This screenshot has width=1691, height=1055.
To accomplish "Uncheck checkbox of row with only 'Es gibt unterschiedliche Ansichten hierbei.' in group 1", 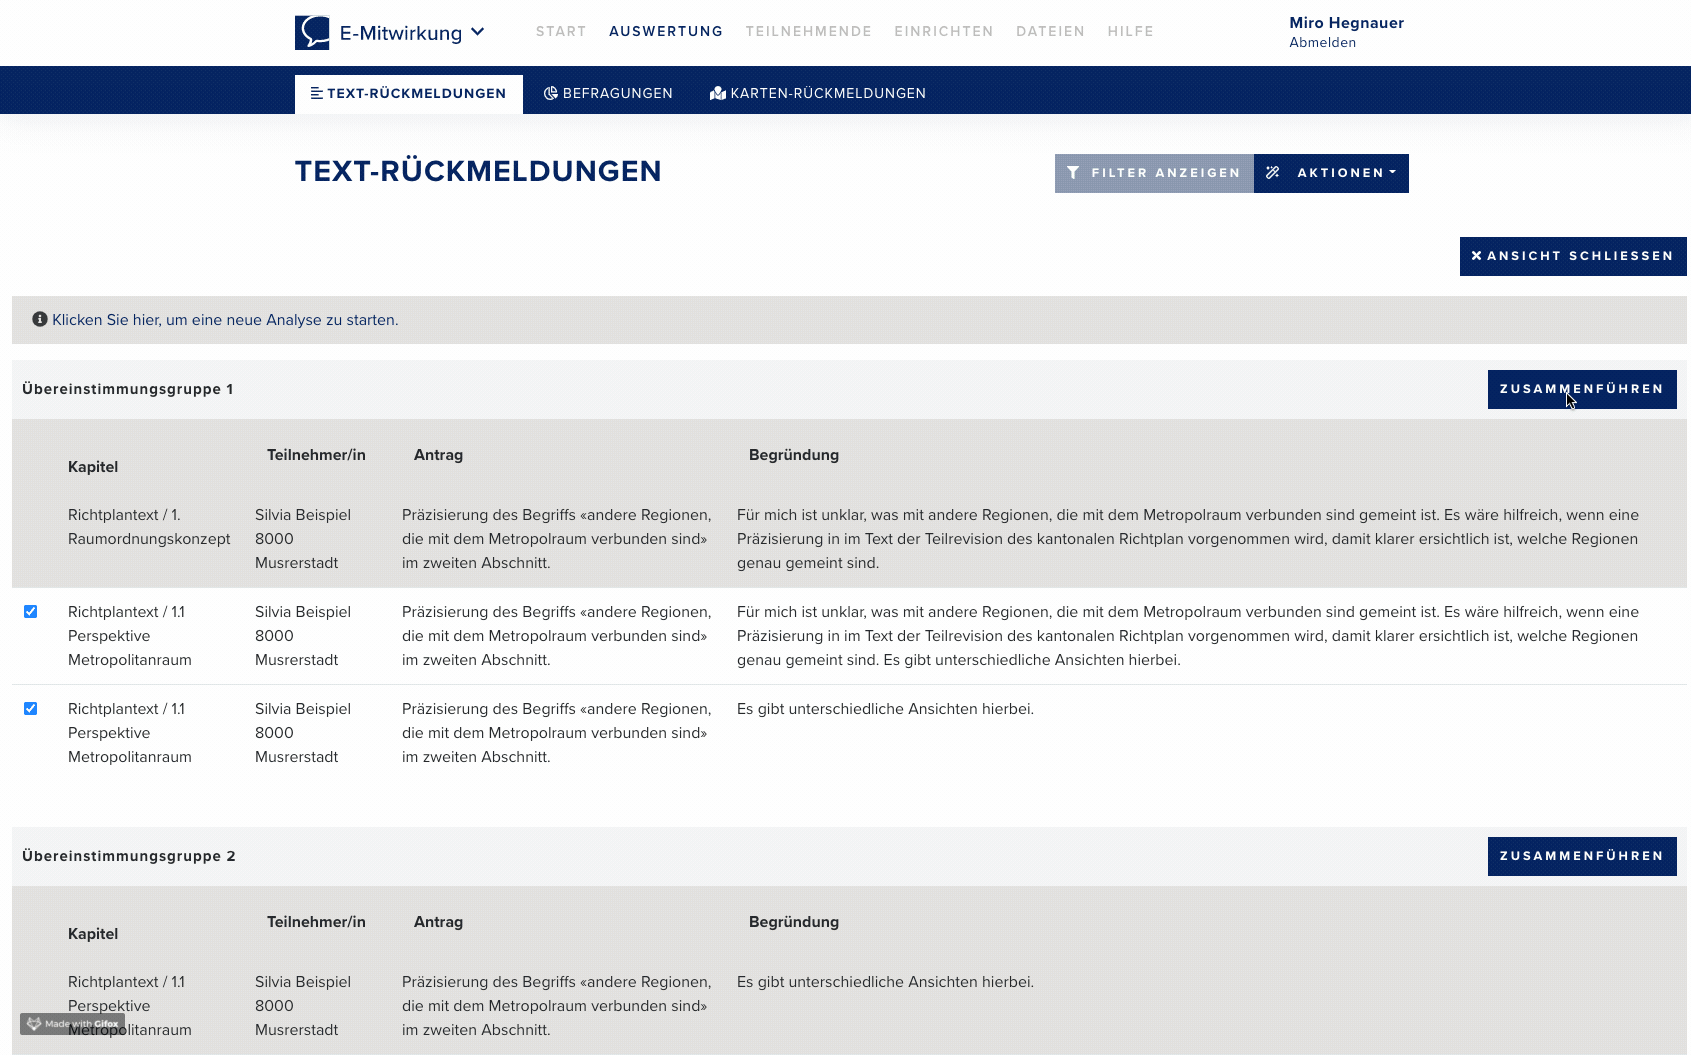I will click(x=30, y=709).
